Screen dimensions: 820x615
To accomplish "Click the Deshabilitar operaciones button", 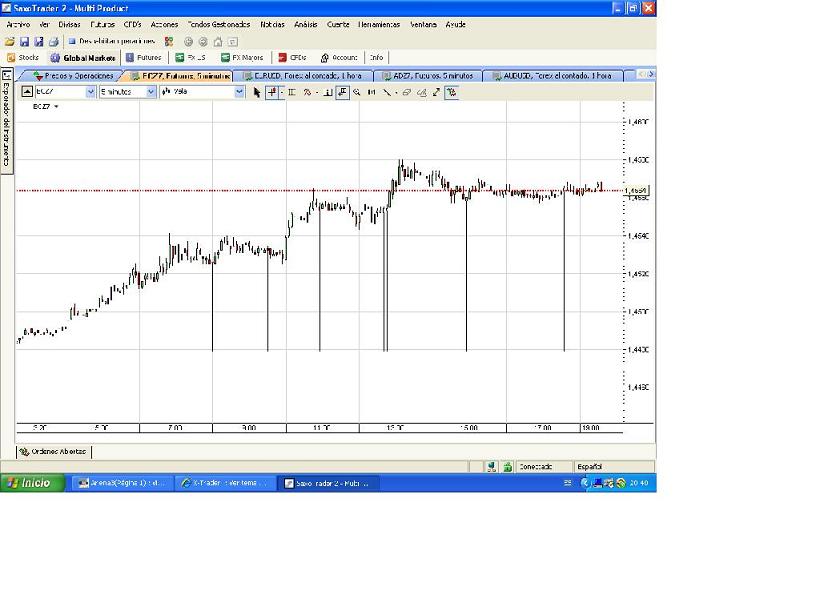I will tap(111, 41).
